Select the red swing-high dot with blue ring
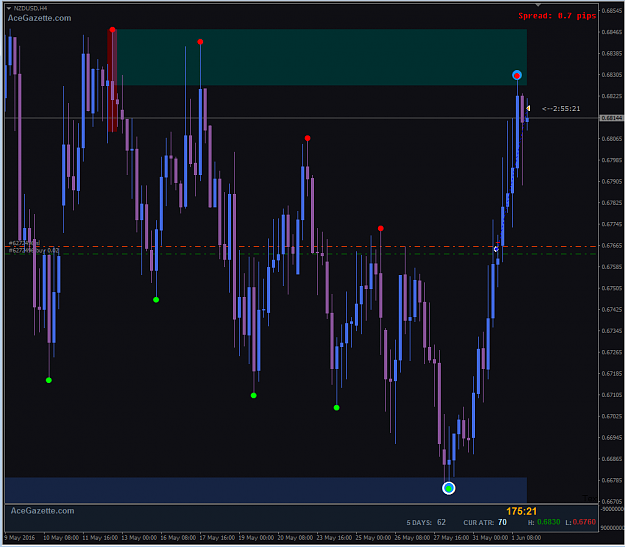Screen dimensions: 625x547 click(517, 75)
